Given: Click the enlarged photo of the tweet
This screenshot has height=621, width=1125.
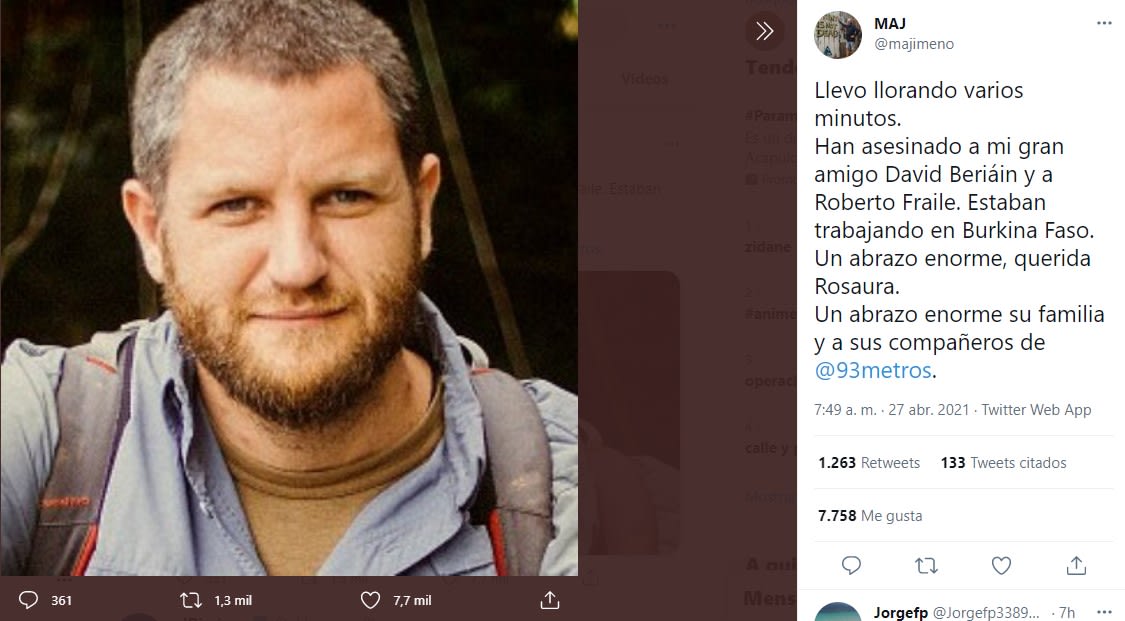Looking at the screenshot, I should point(289,288).
